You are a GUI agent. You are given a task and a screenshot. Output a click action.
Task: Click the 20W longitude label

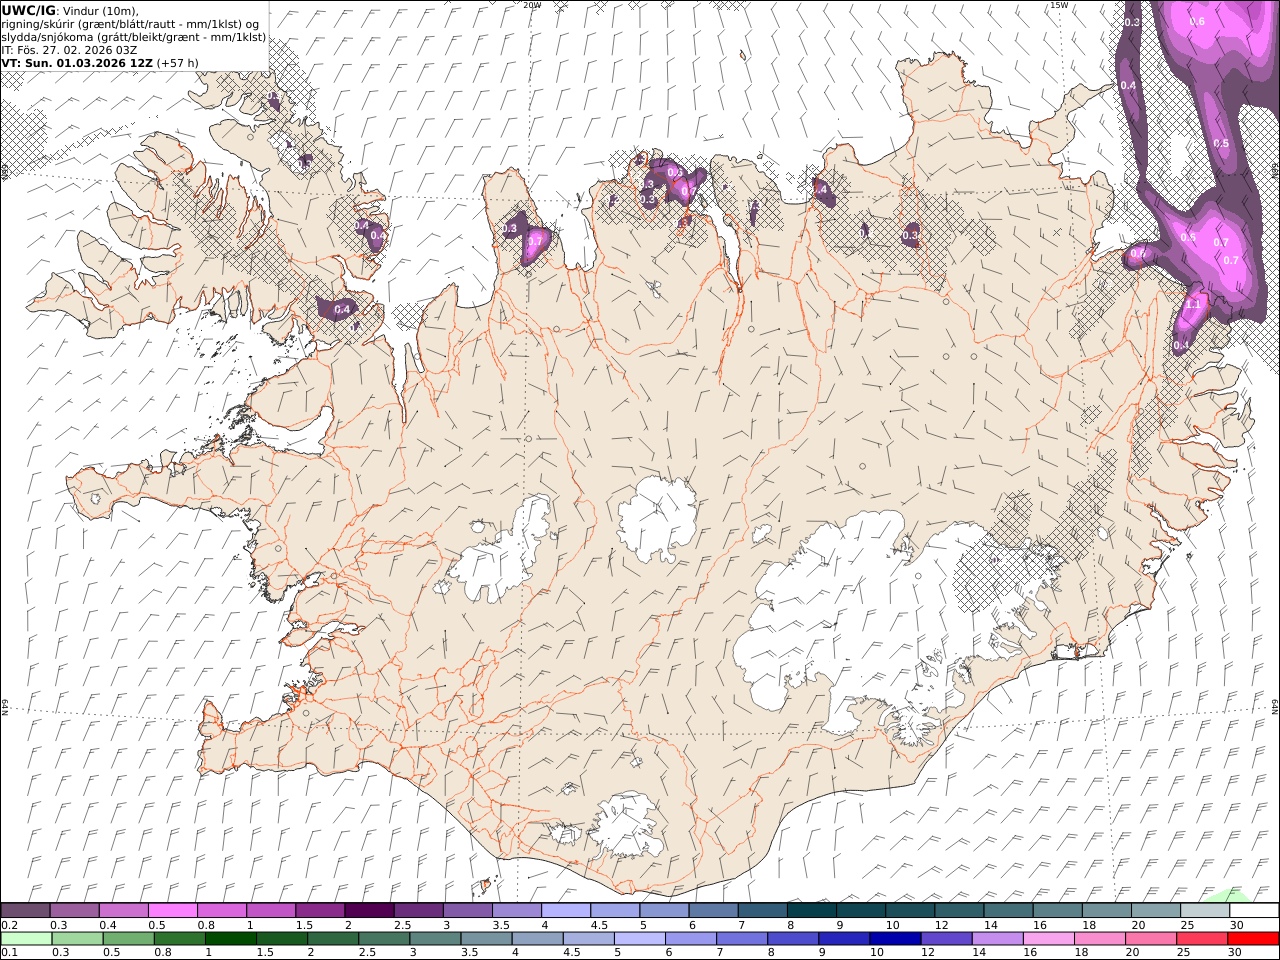(532, 5)
